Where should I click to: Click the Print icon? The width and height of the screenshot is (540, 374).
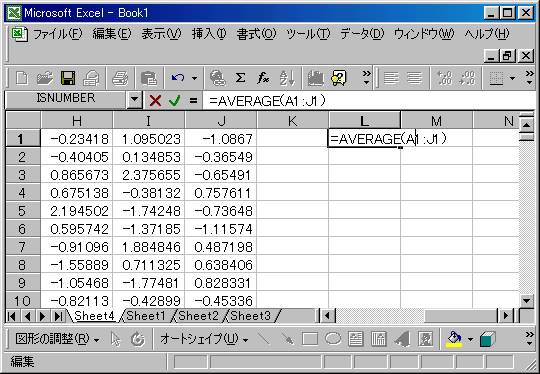tap(121, 79)
